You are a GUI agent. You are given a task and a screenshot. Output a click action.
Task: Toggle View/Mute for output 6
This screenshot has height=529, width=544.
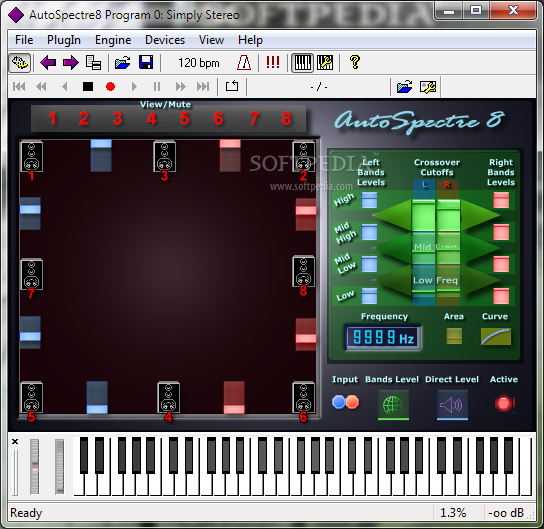click(x=218, y=119)
